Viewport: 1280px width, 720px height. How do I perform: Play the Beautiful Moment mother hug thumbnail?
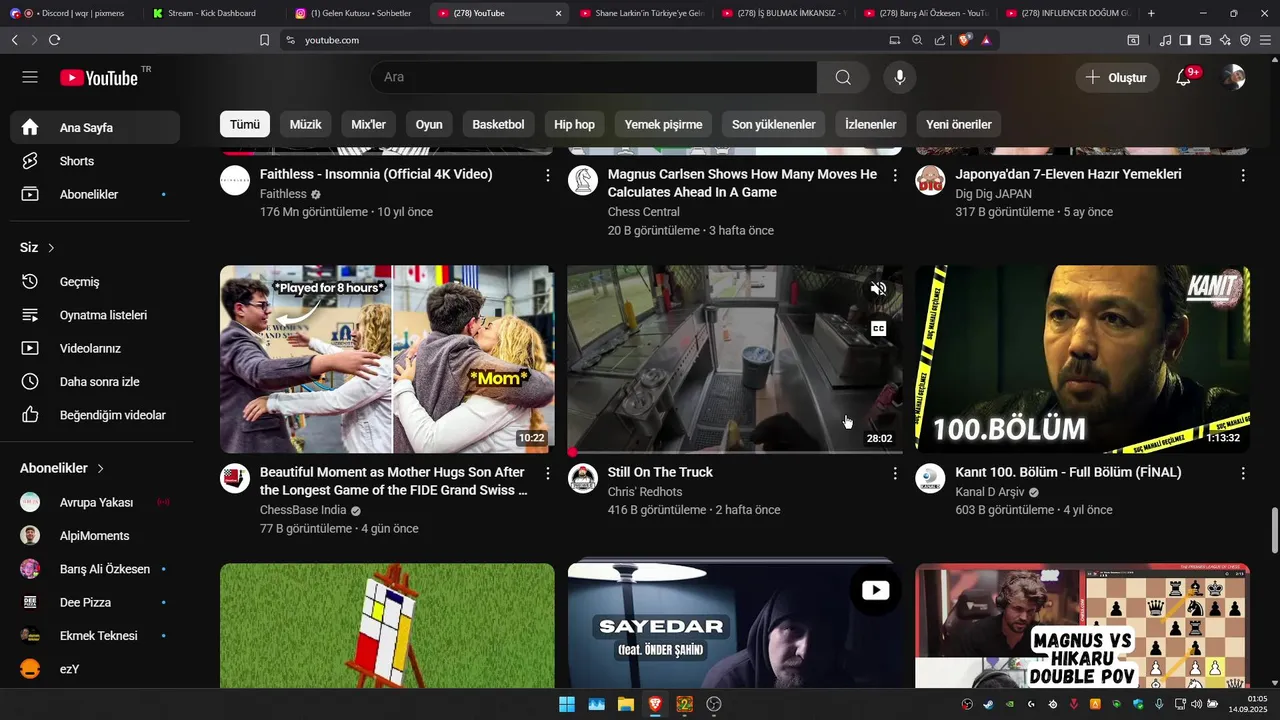pos(387,359)
